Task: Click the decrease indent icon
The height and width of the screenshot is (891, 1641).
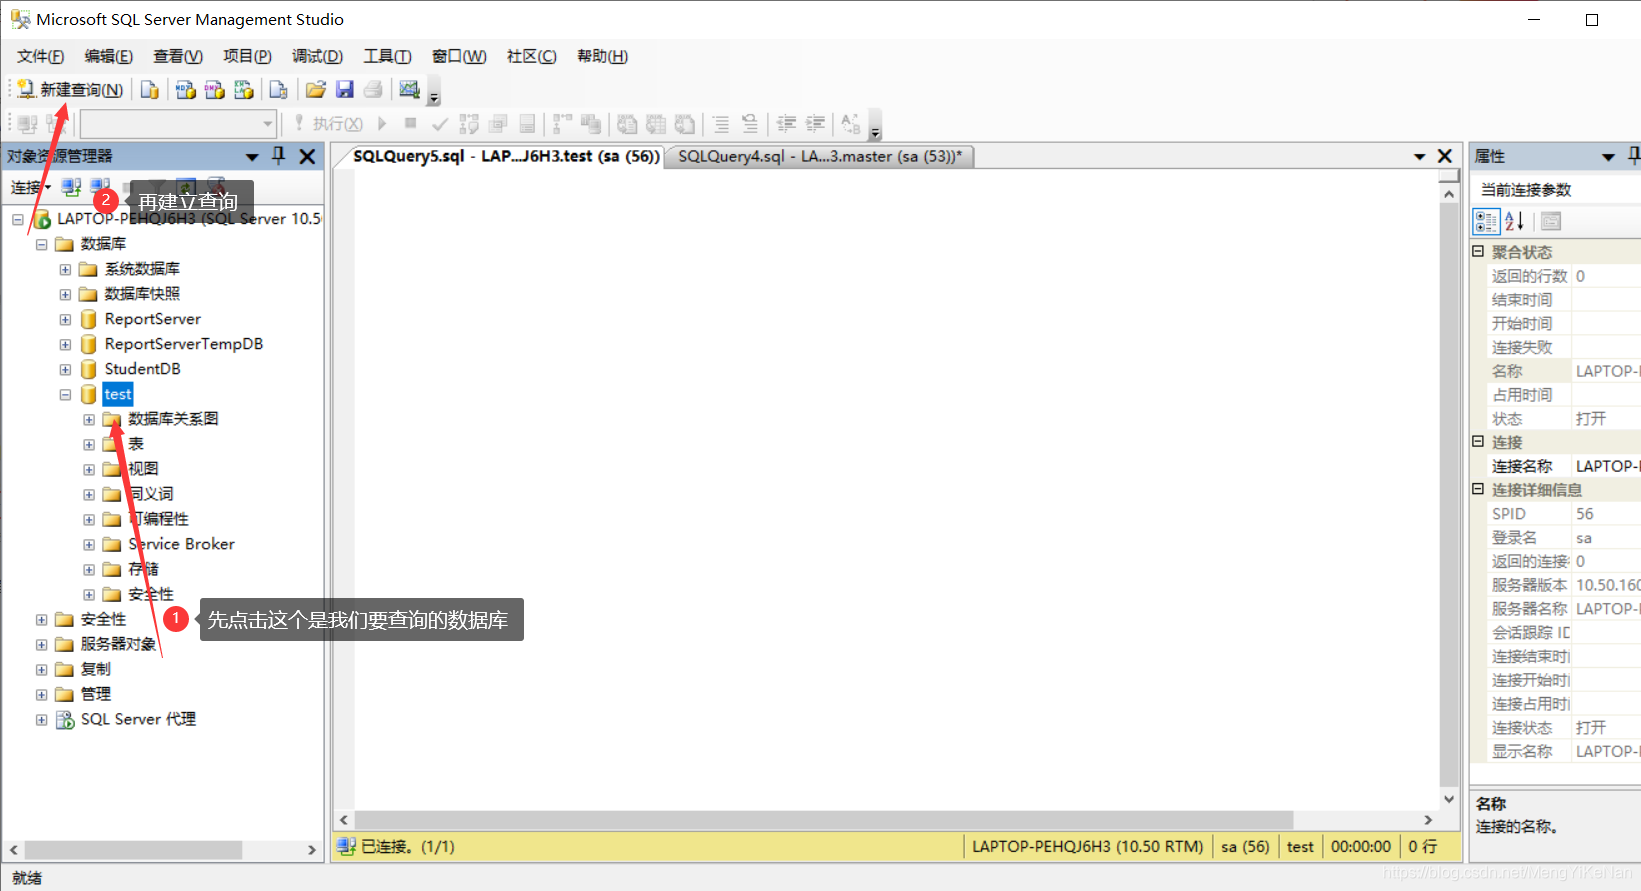Action: point(787,124)
